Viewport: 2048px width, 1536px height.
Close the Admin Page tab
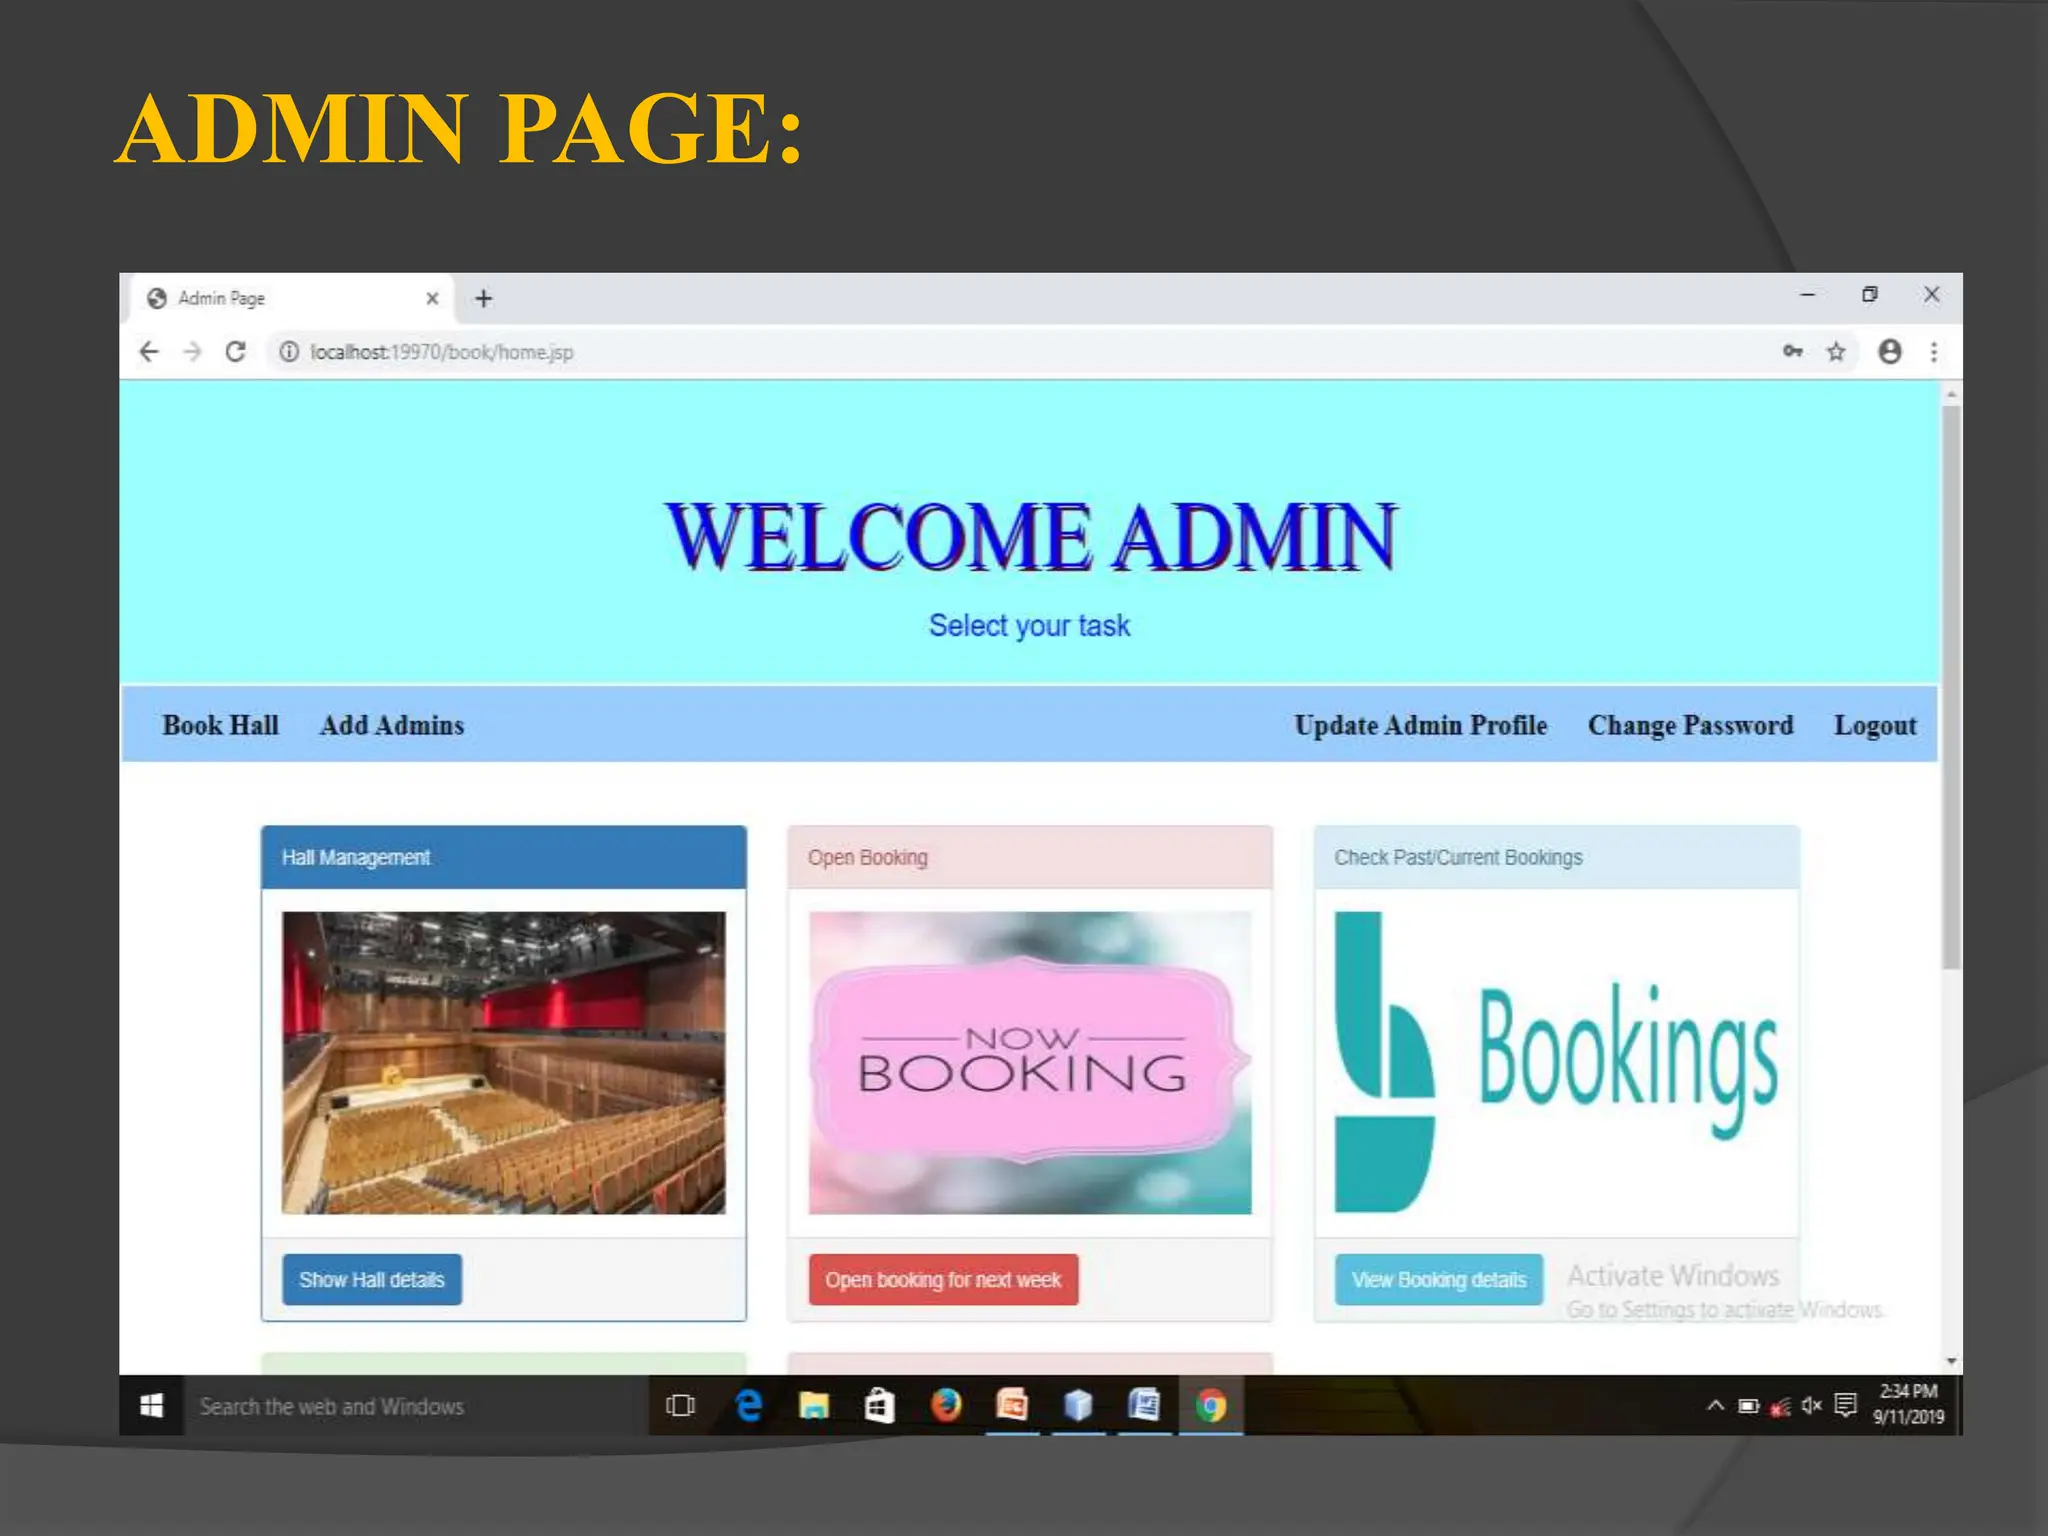click(x=432, y=298)
